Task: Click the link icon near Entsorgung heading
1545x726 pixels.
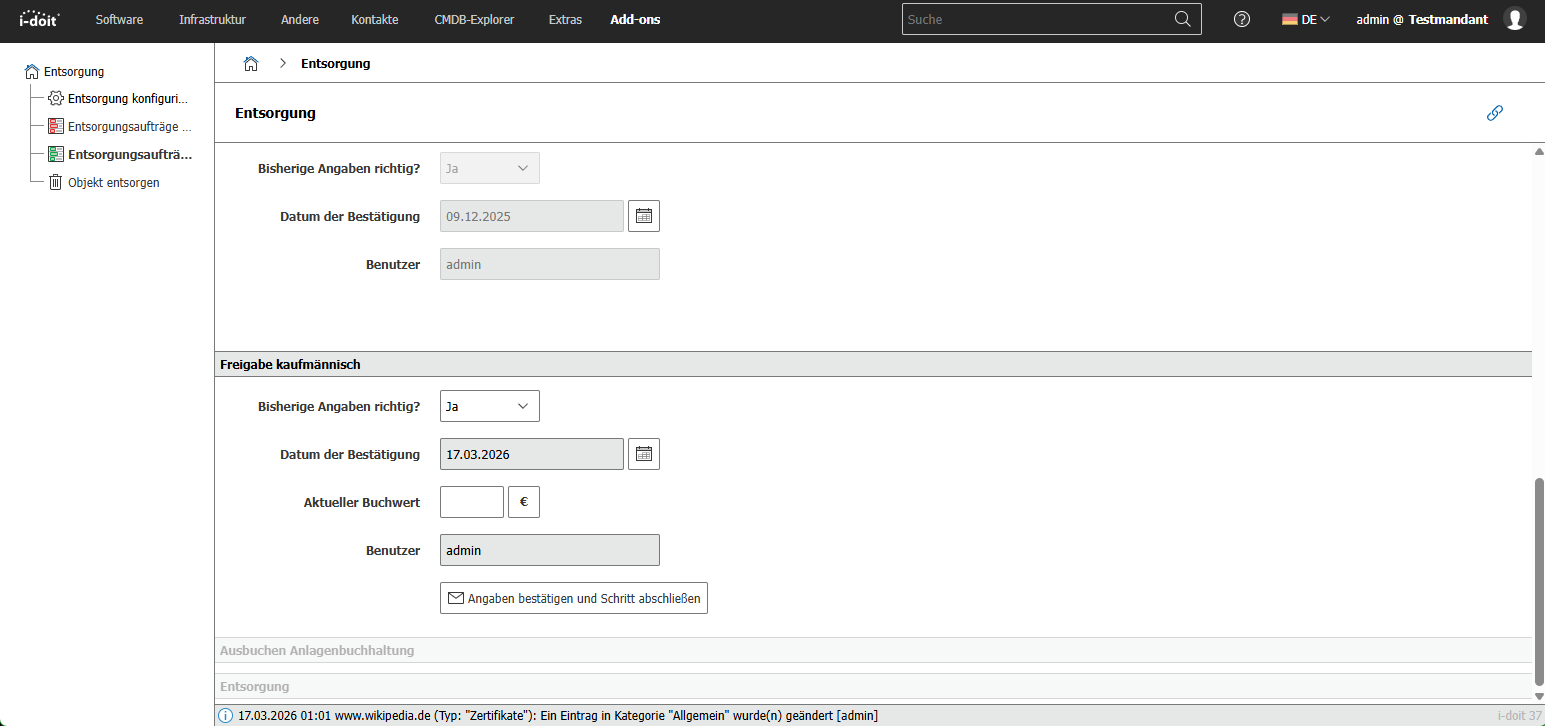Action: click(x=1494, y=113)
